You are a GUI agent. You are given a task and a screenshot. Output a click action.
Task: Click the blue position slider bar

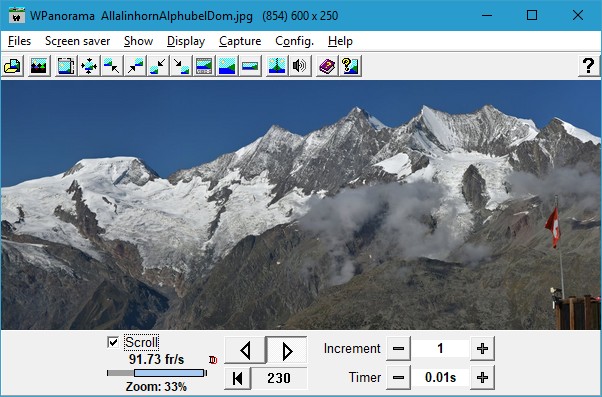click(169, 373)
